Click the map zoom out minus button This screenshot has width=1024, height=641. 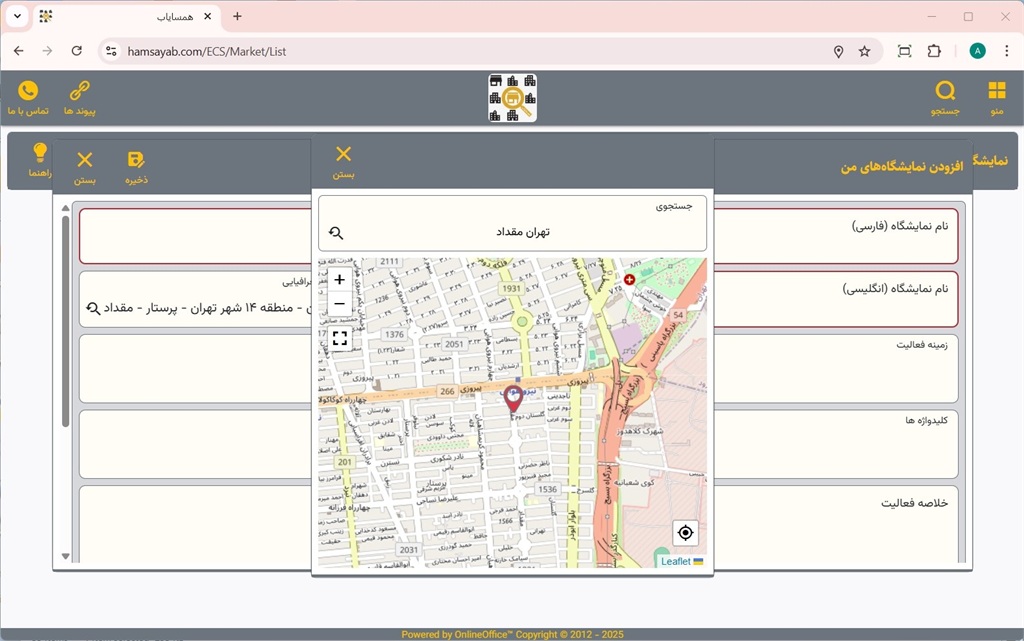click(340, 304)
